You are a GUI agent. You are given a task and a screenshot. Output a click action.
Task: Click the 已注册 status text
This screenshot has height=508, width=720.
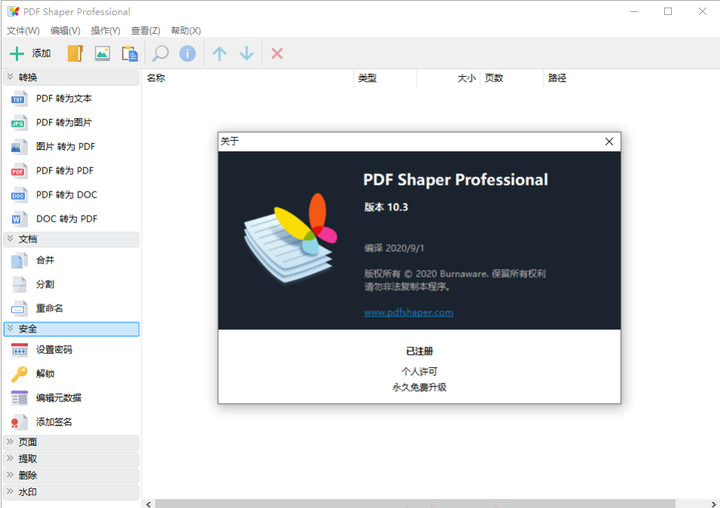419,351
